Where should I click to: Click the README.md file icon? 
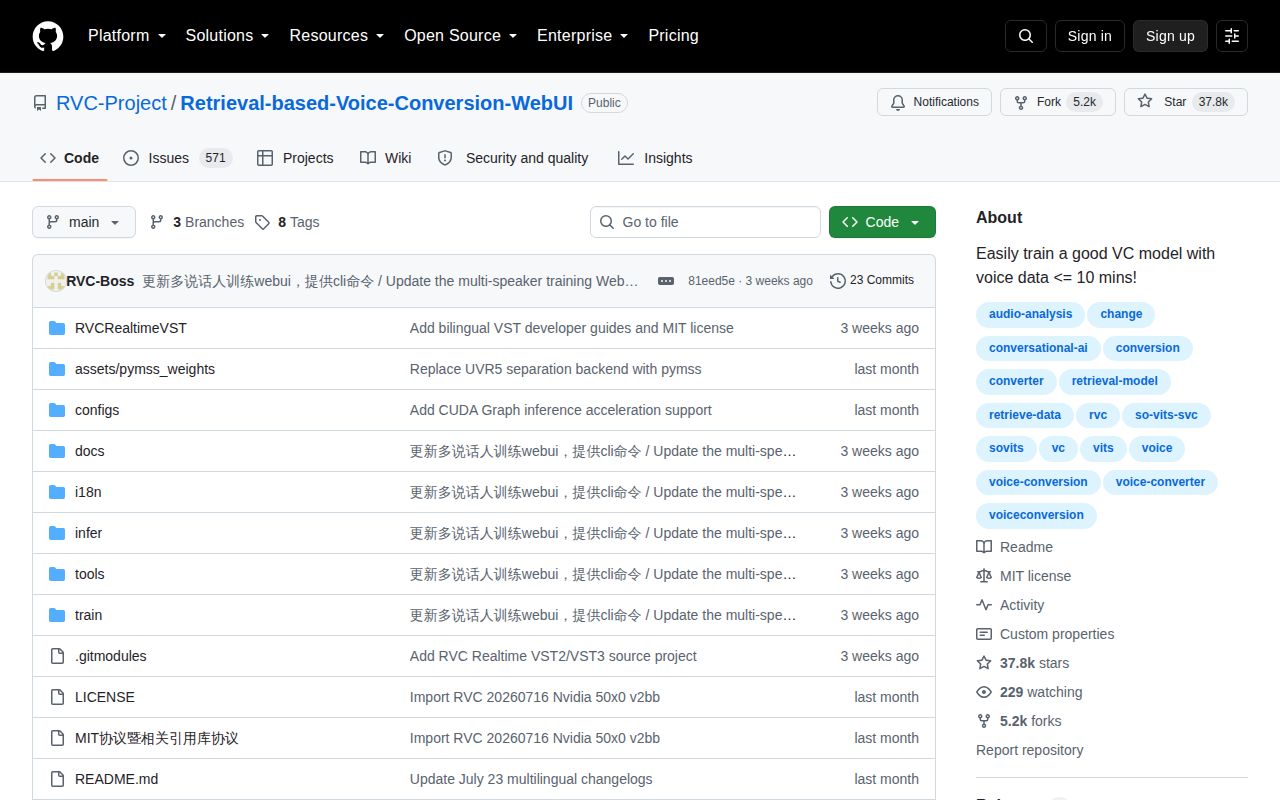click(57, 779)
